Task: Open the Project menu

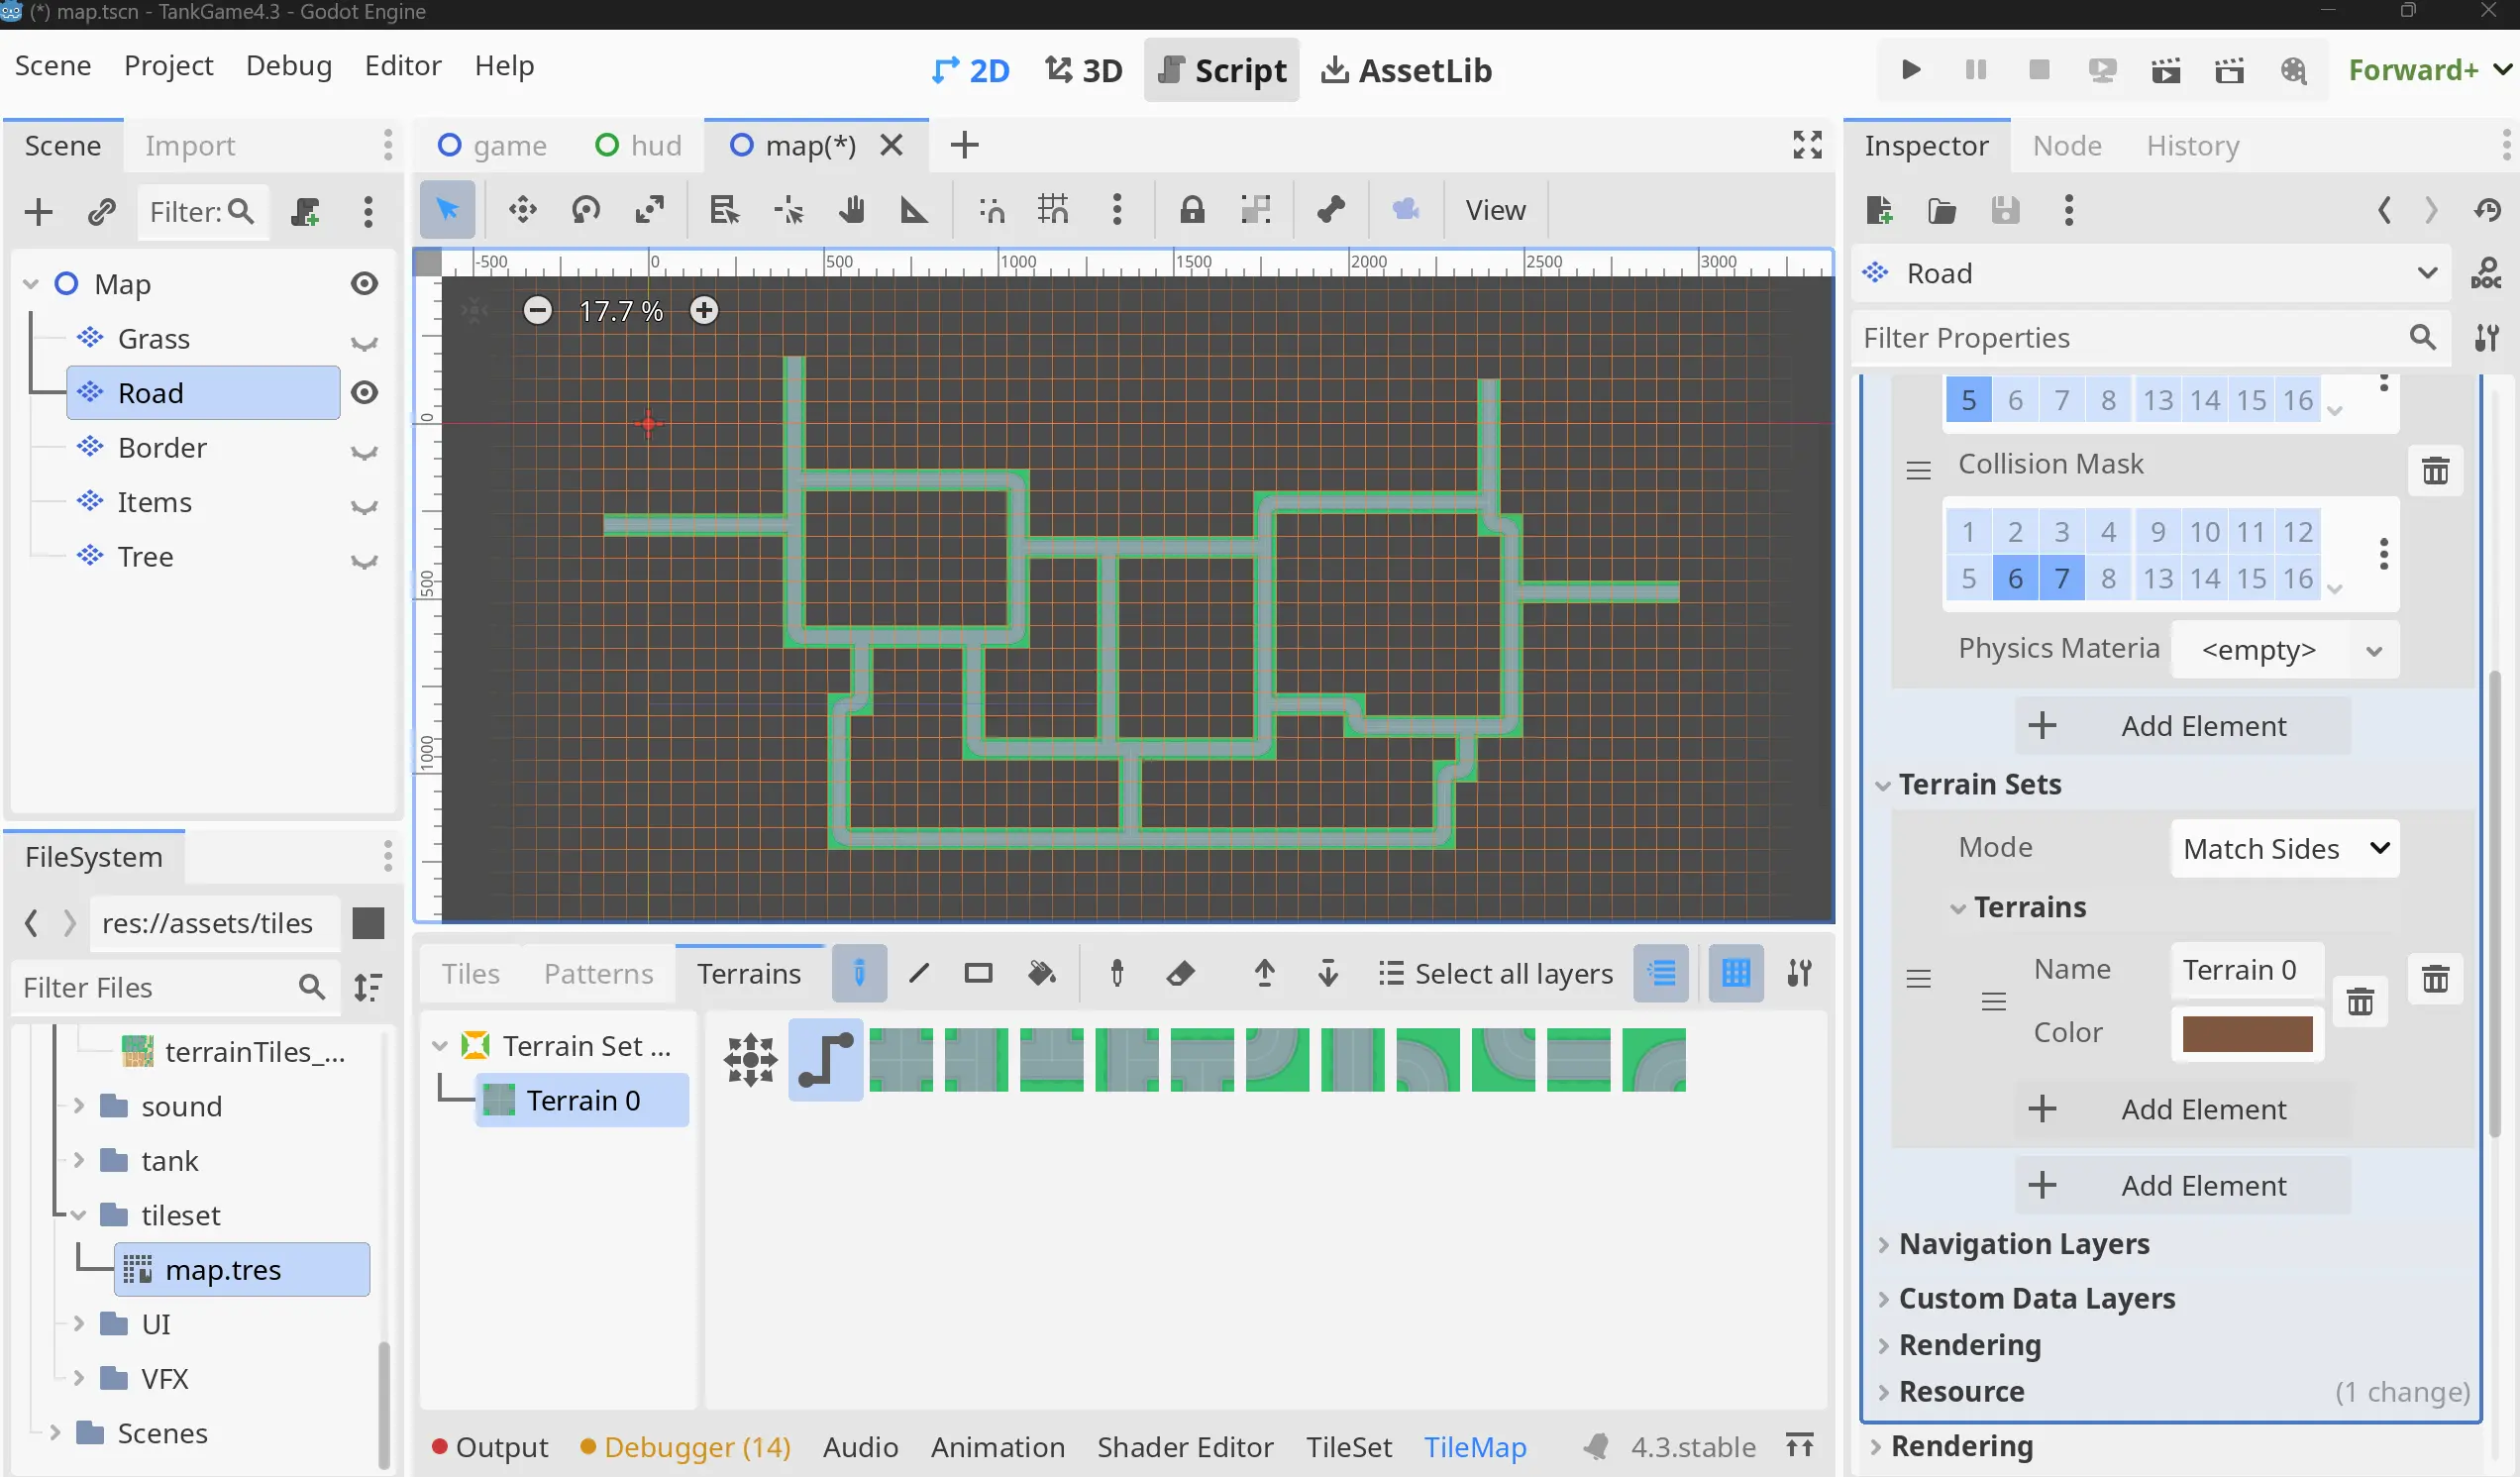Action: (x=168, y=65)
